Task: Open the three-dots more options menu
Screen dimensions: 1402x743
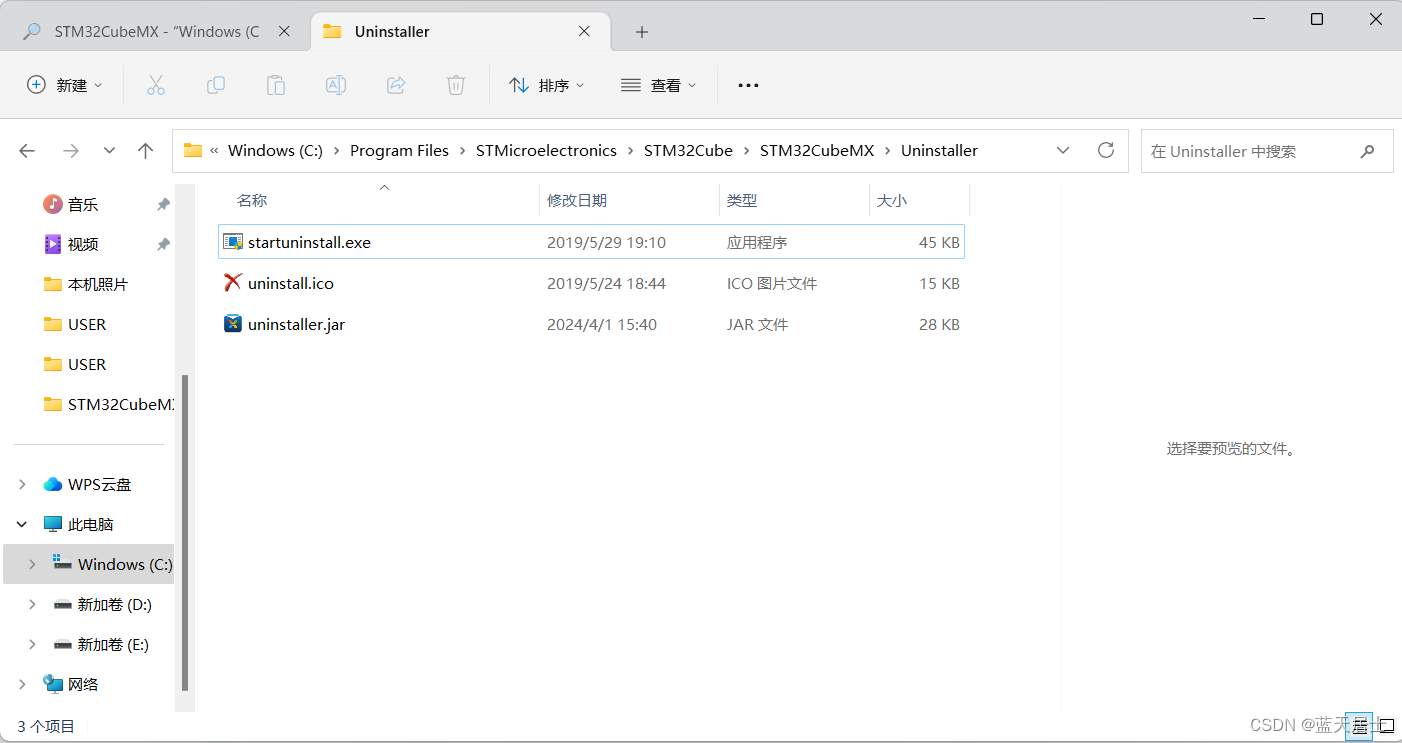Action: point(748,85)
